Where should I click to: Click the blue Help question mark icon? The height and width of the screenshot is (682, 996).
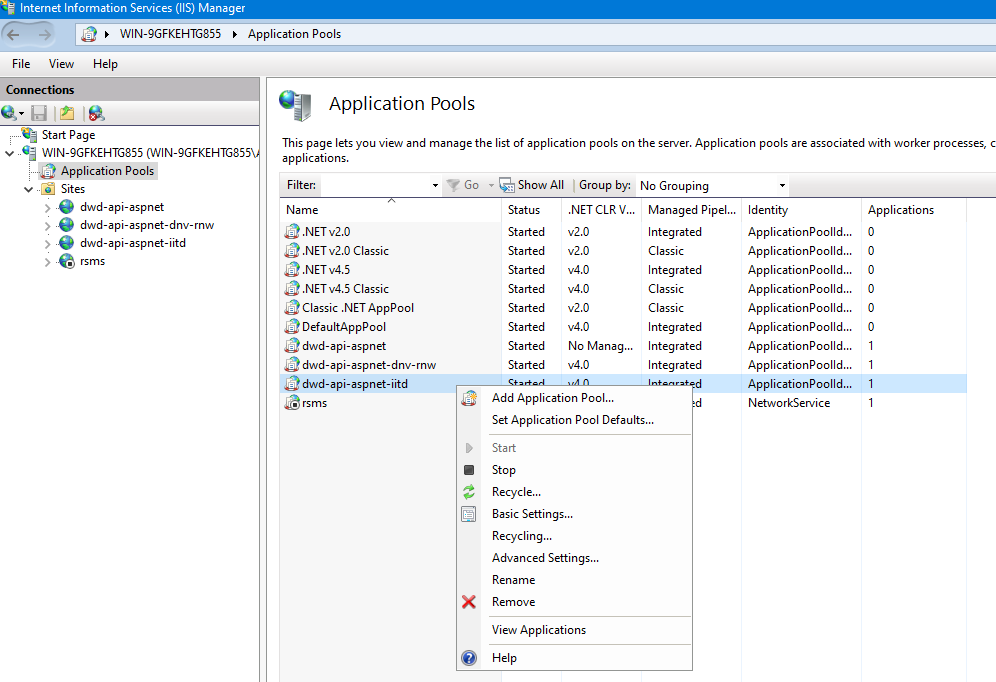point(469,658)
